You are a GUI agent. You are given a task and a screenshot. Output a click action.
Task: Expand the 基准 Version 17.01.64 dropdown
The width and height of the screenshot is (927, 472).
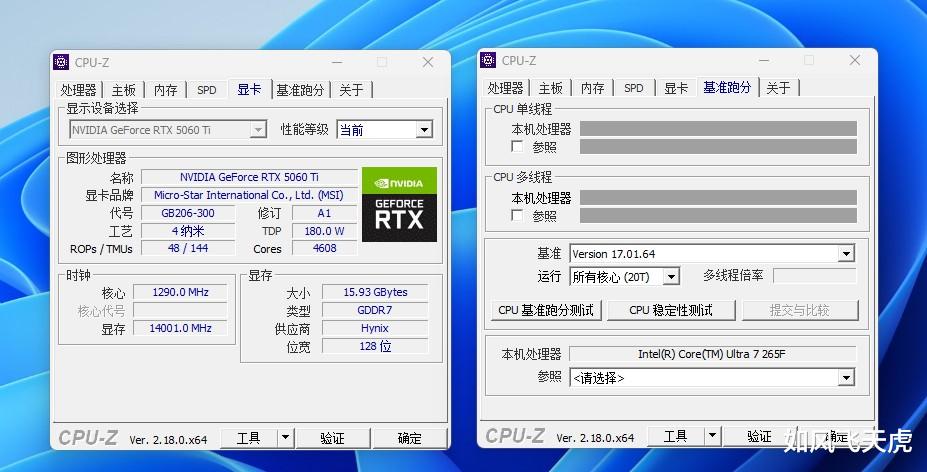(712, 254)
